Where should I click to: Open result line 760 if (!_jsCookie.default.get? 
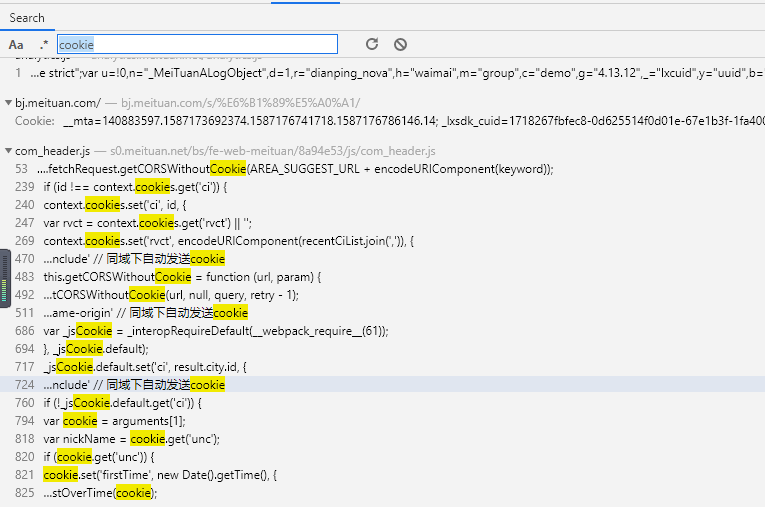(x=382, y=403)
